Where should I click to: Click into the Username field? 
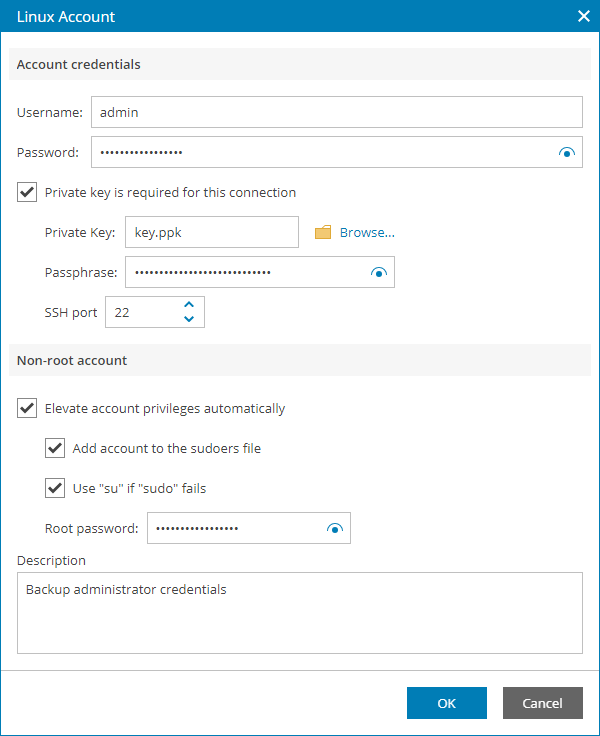point(336,112)
